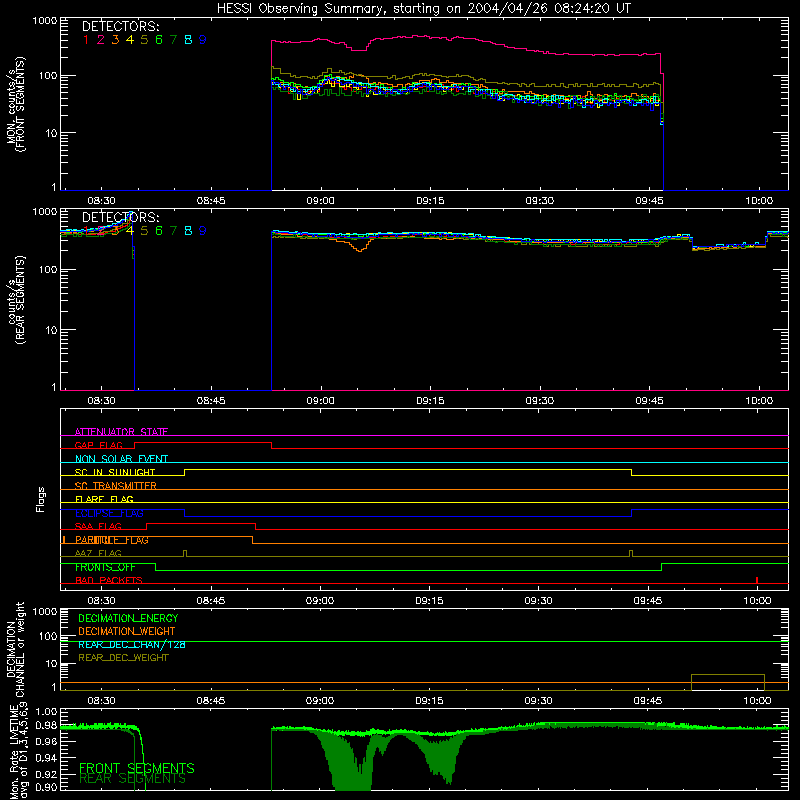
Task: Select the DETECTORS: legend label in front segments plot
Action: click(x=120, y=27)
